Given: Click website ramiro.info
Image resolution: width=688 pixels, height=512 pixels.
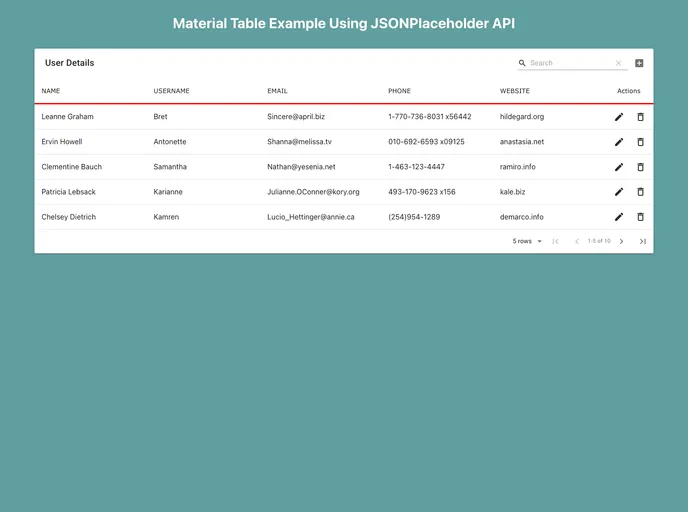Looking at the screenshot, I should (x=517, y=167).
